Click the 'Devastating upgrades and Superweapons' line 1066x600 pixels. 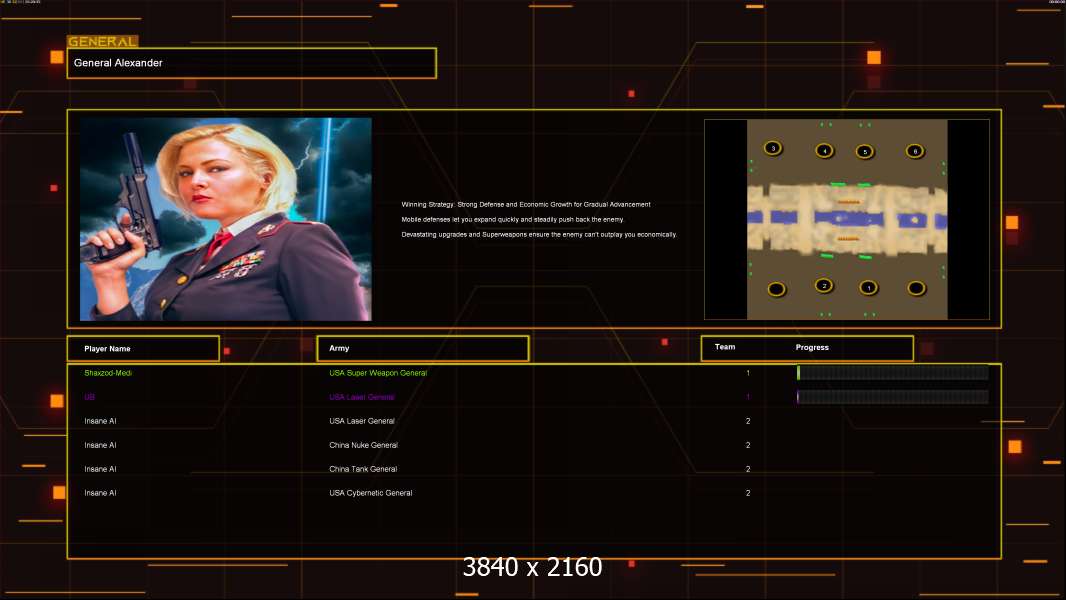point(539,234)
